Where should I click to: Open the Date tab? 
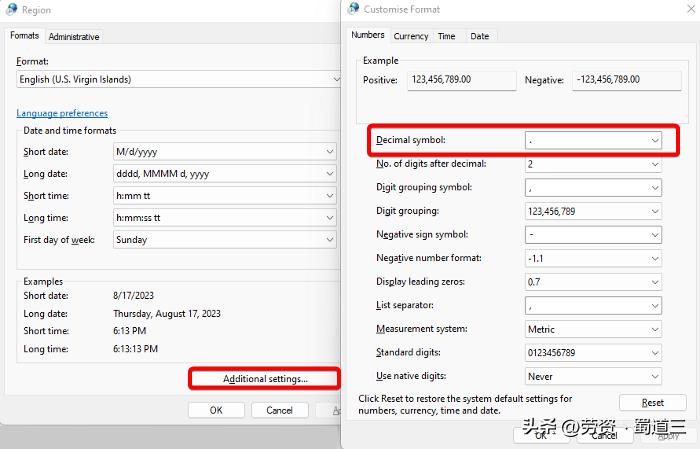[x=479, y=36]
